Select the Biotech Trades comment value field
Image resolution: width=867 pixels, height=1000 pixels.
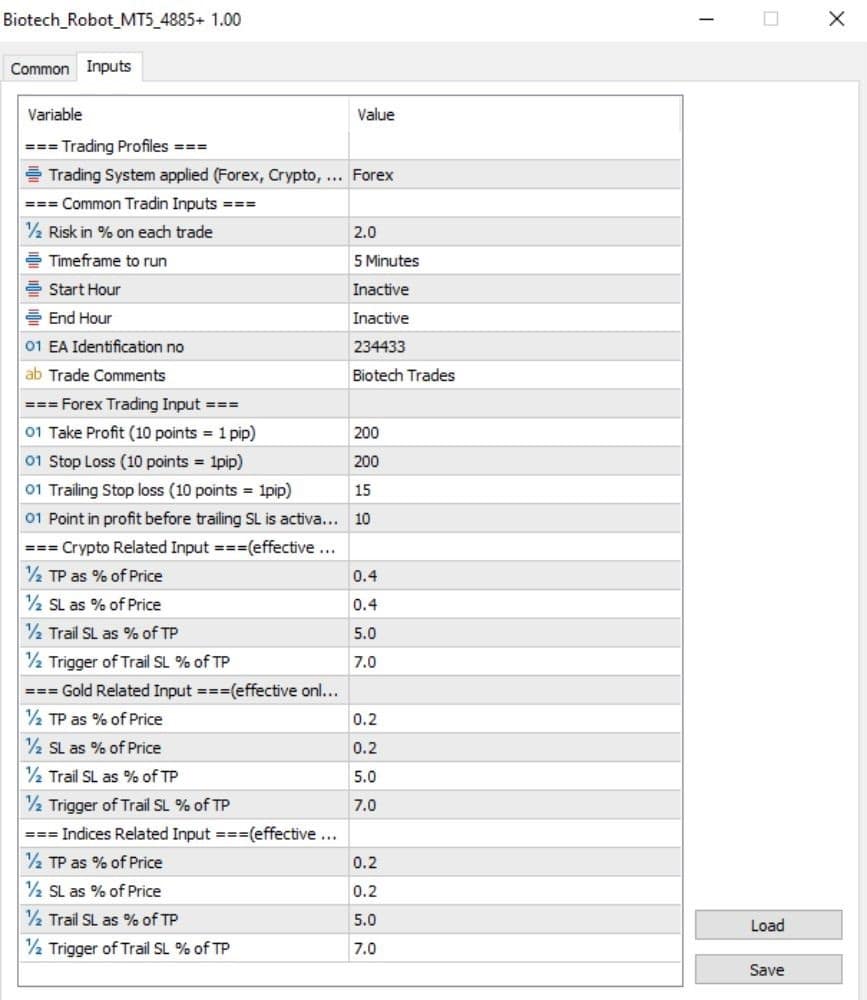[515, 376]
